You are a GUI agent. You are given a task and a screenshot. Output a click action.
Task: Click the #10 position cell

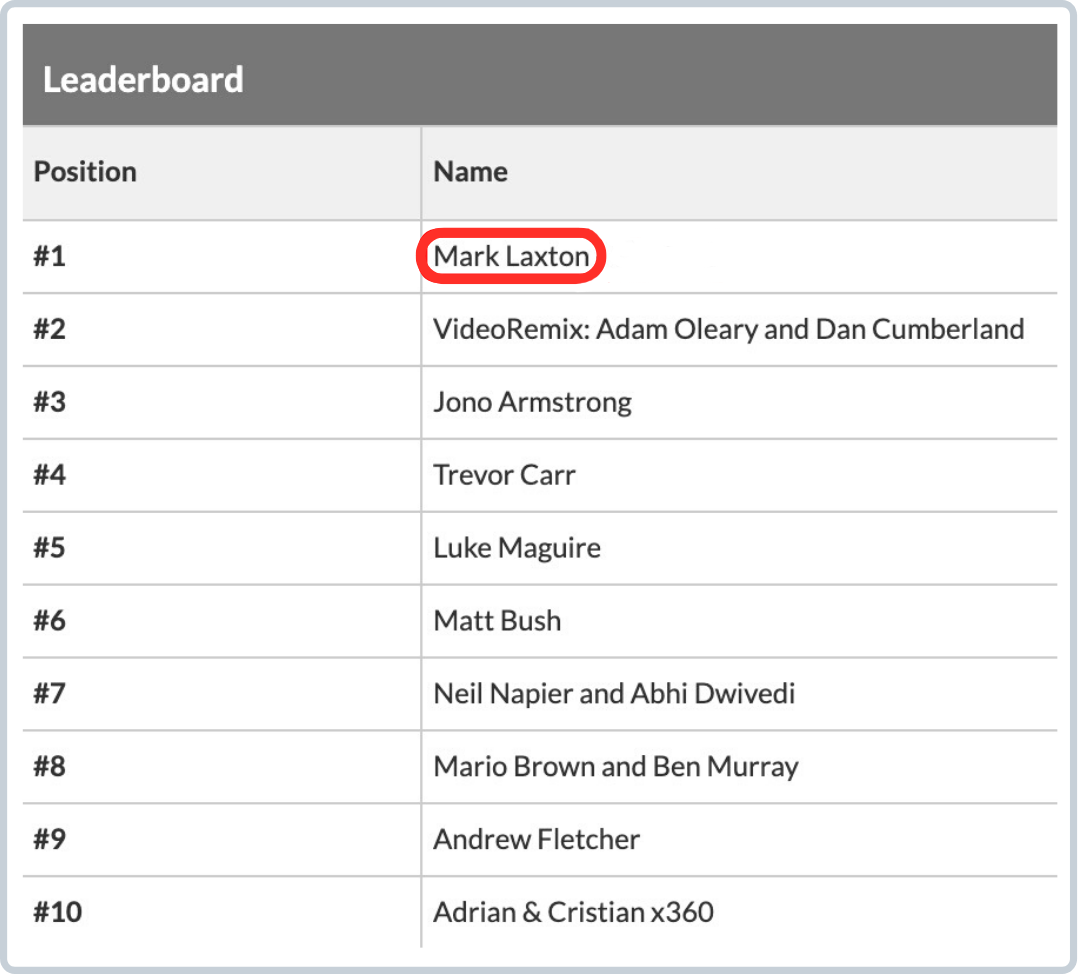pyautogui.click(x=56, y=912)
